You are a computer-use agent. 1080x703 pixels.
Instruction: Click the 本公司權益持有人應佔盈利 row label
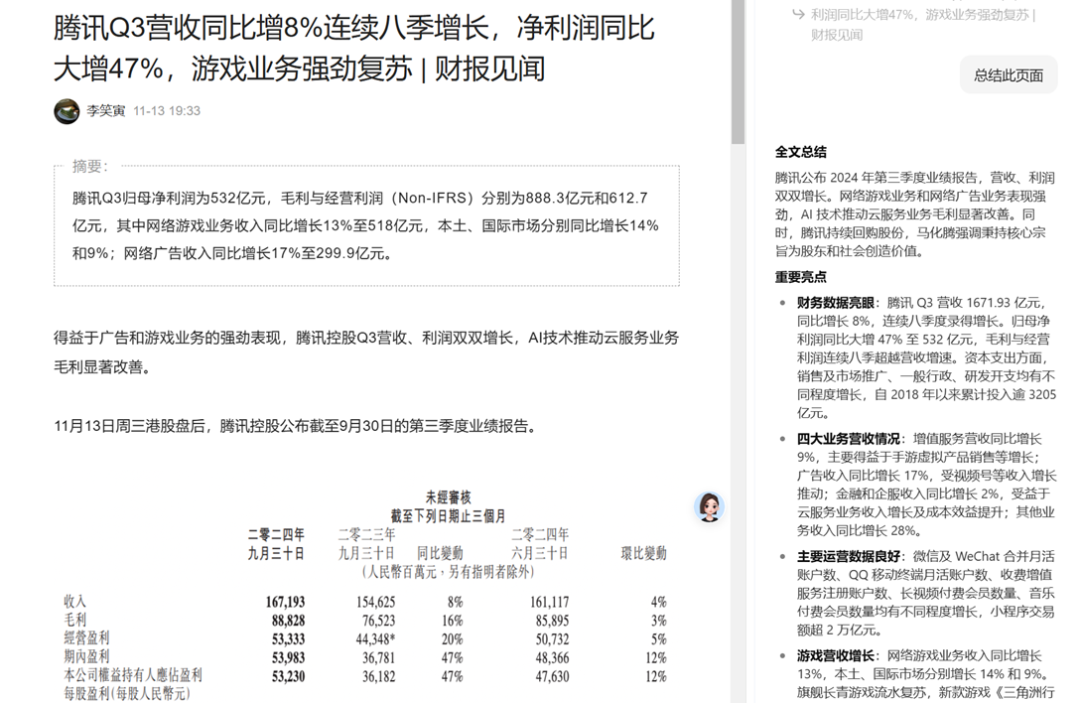(133, 675)
